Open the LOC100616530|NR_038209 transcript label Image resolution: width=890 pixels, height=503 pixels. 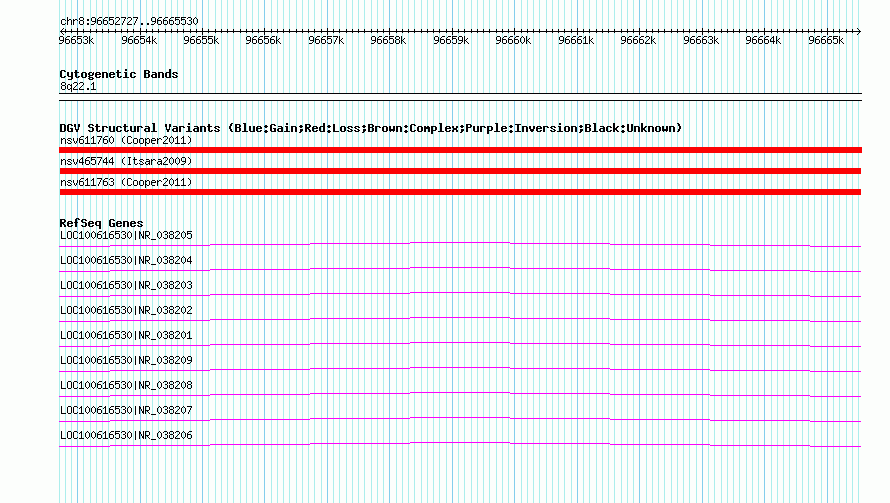[126, 360]
